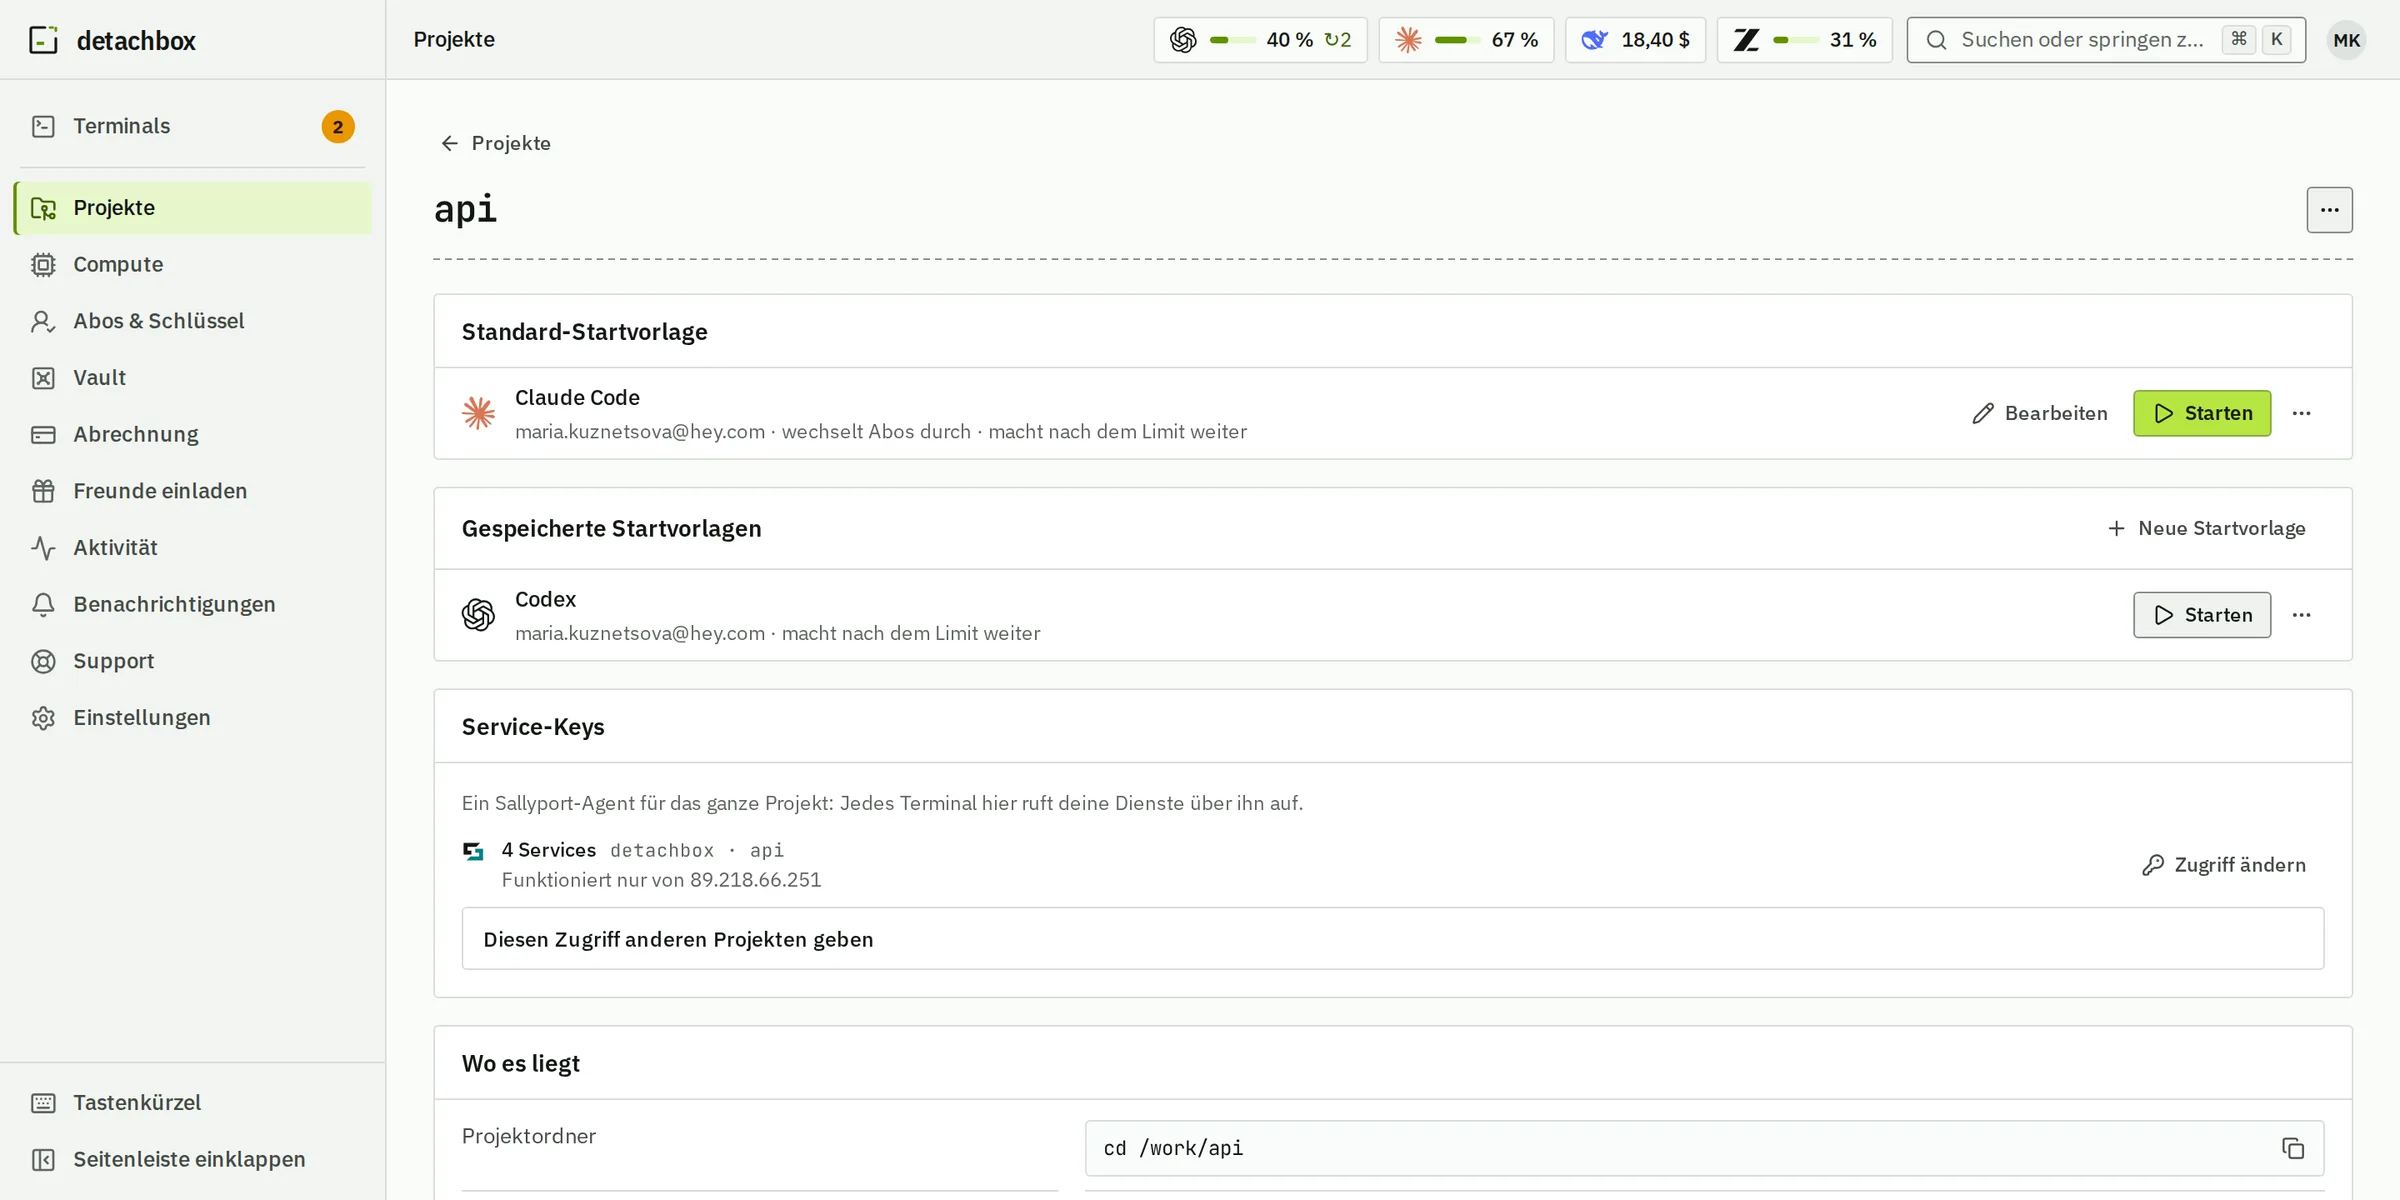Click the Projektordner label
2400x1200 pixels.
(x=529, y=1136)
